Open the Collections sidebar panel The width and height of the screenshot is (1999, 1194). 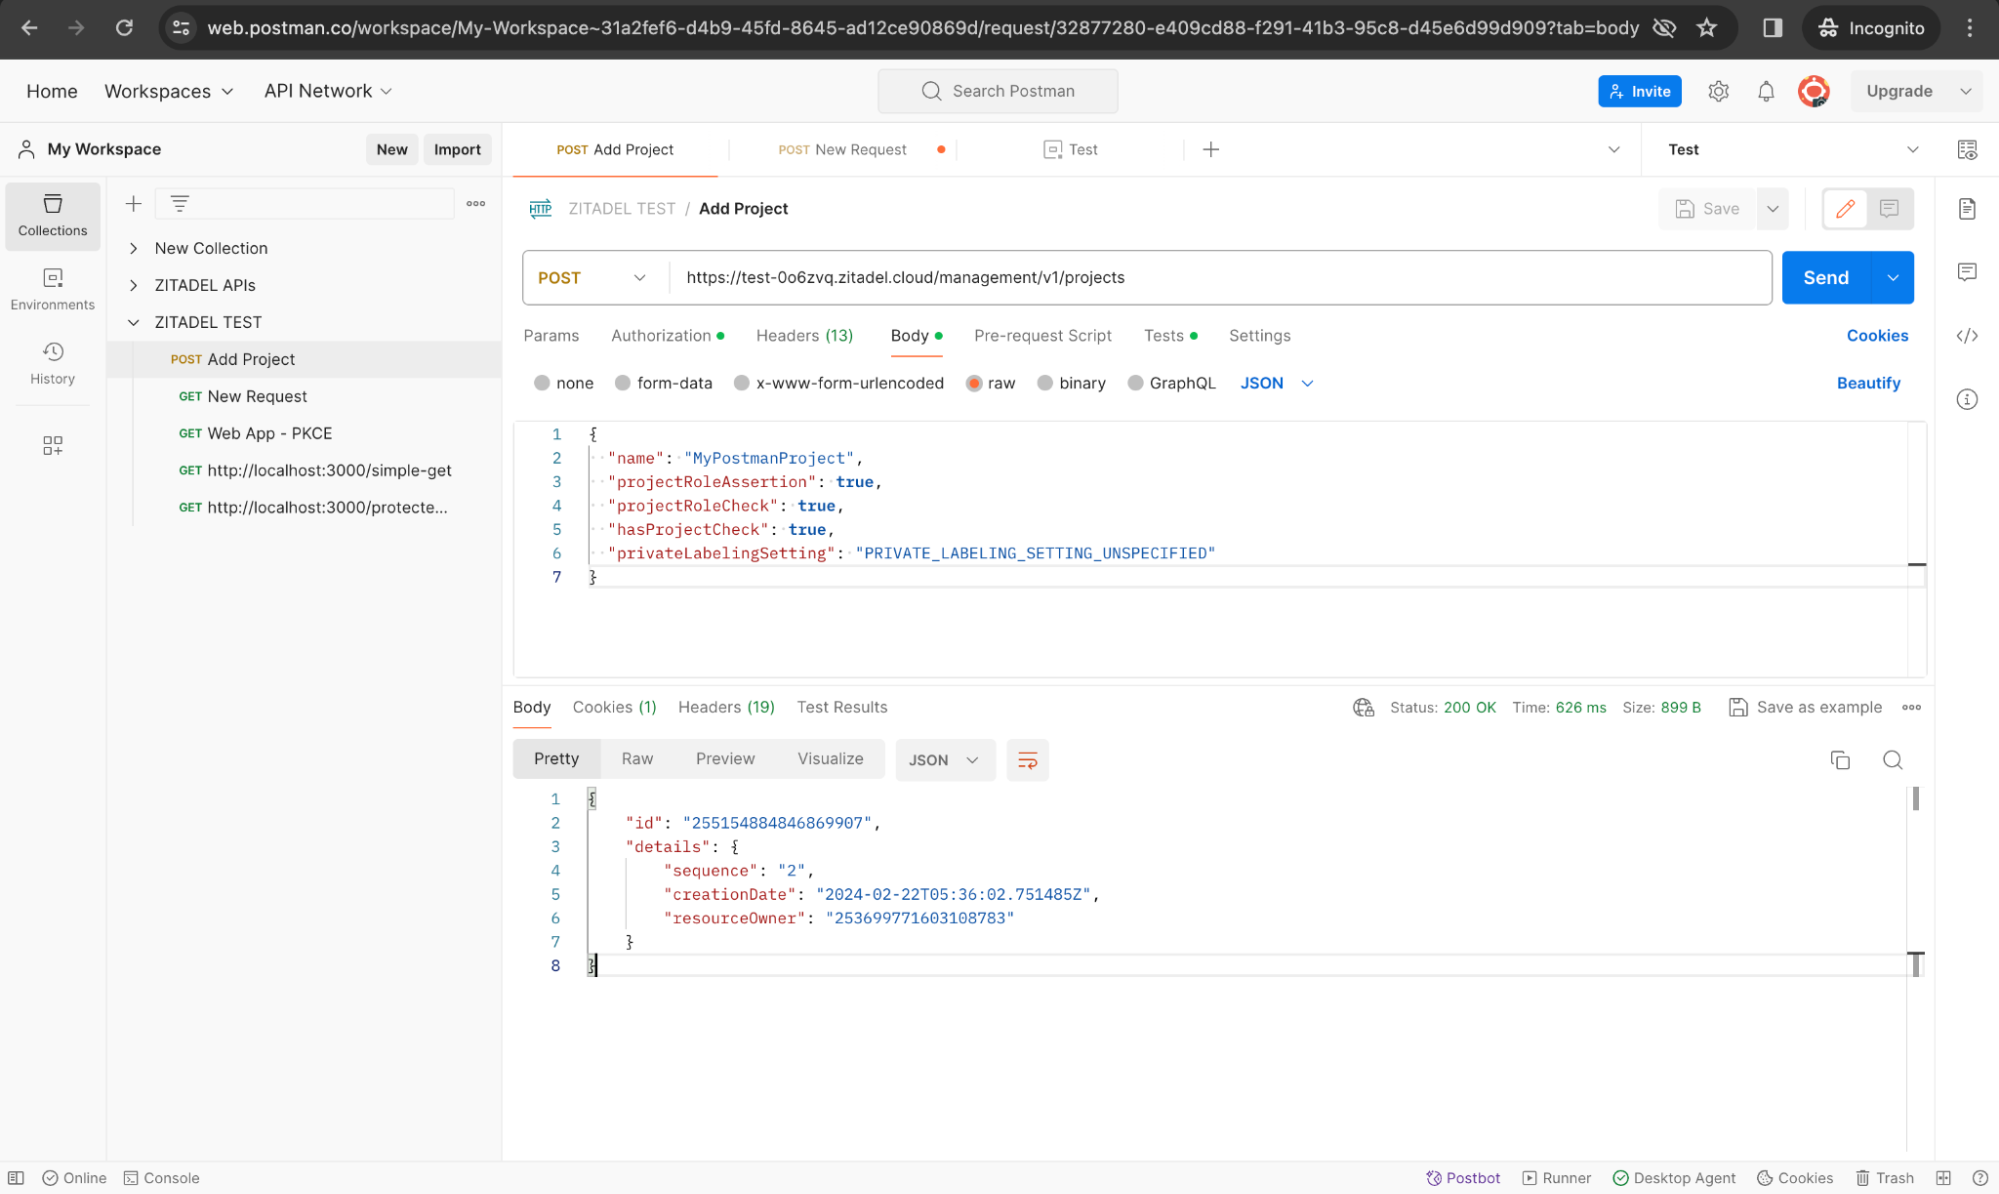coord(52,215)
